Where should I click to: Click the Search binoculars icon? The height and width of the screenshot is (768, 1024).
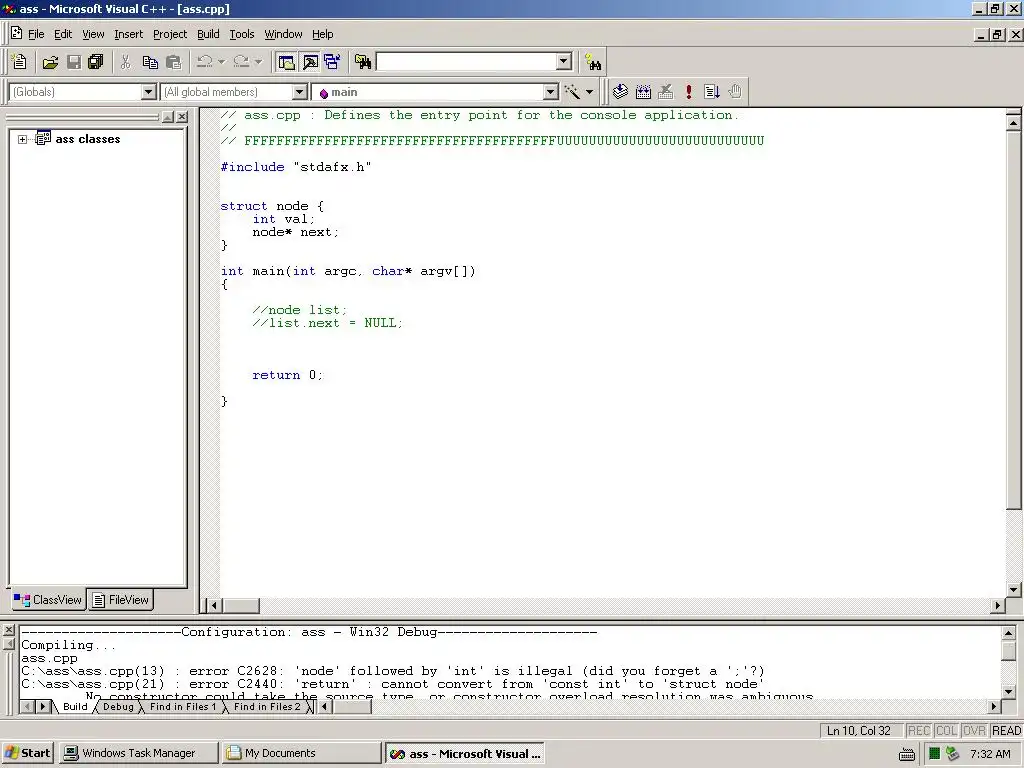click(x=593, y=62)
